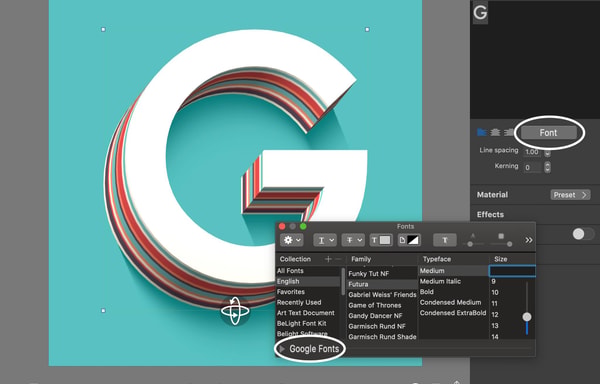600x384 pixels.
Task: Click the Collection list scrollbar
Action: coord(343,281)
